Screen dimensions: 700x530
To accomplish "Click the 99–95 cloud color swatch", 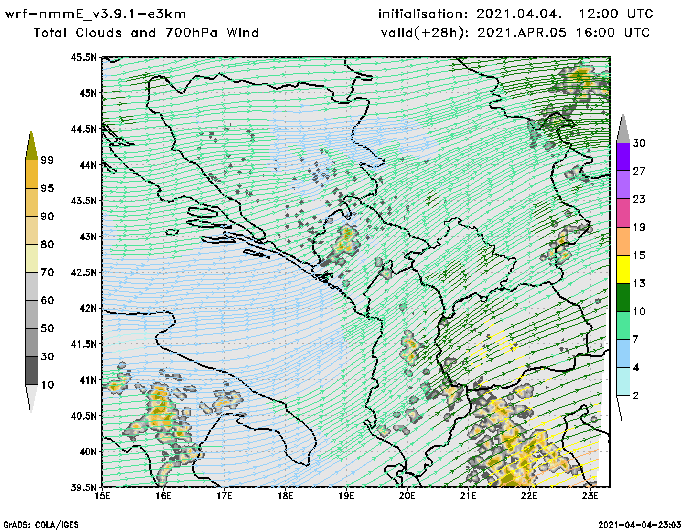I will click(32, 174).
